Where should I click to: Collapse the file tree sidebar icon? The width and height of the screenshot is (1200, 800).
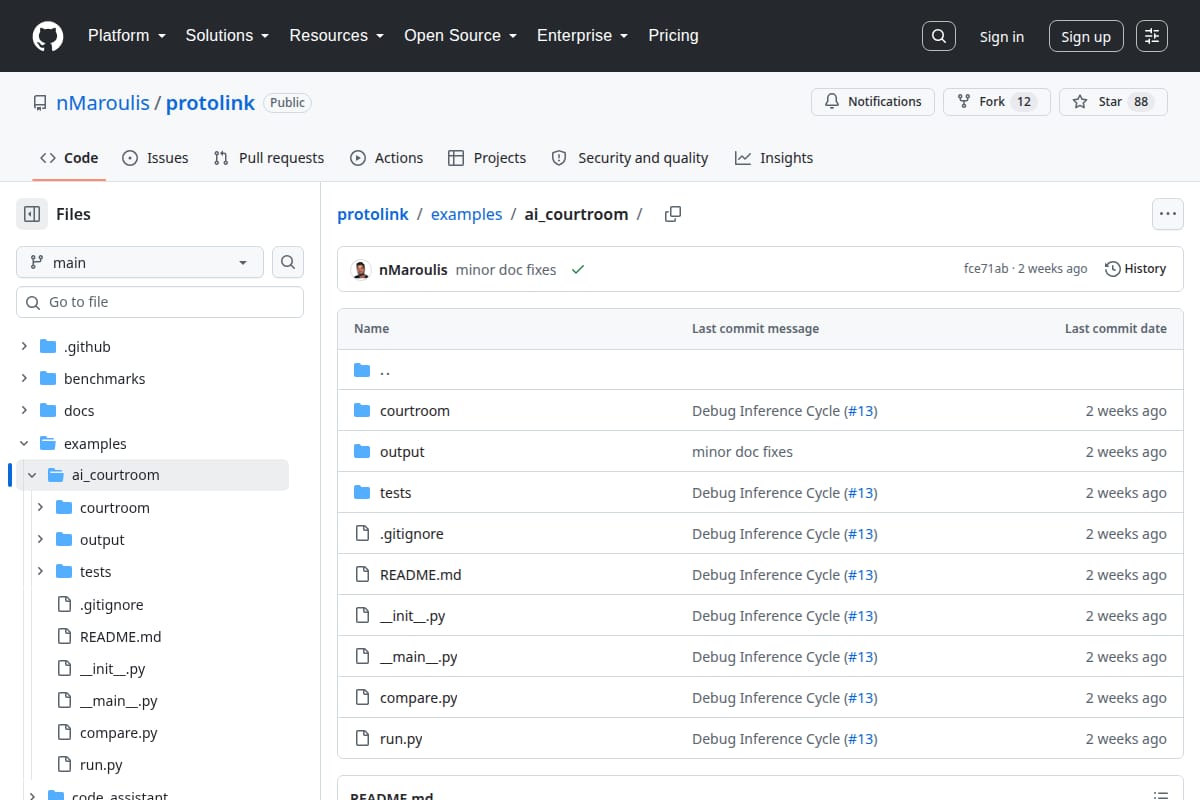[x=32, y=214]
